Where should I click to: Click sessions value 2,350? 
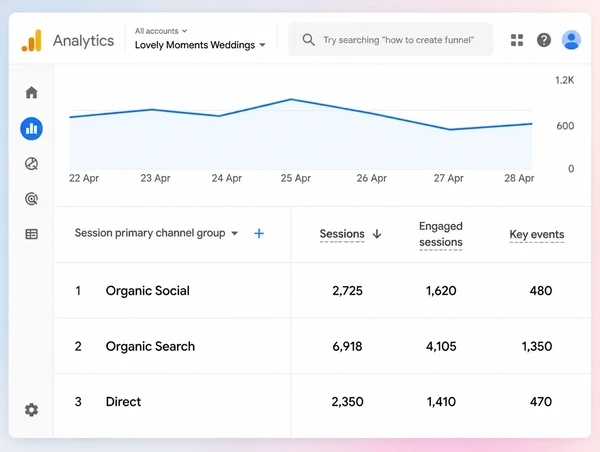[347, 402]
